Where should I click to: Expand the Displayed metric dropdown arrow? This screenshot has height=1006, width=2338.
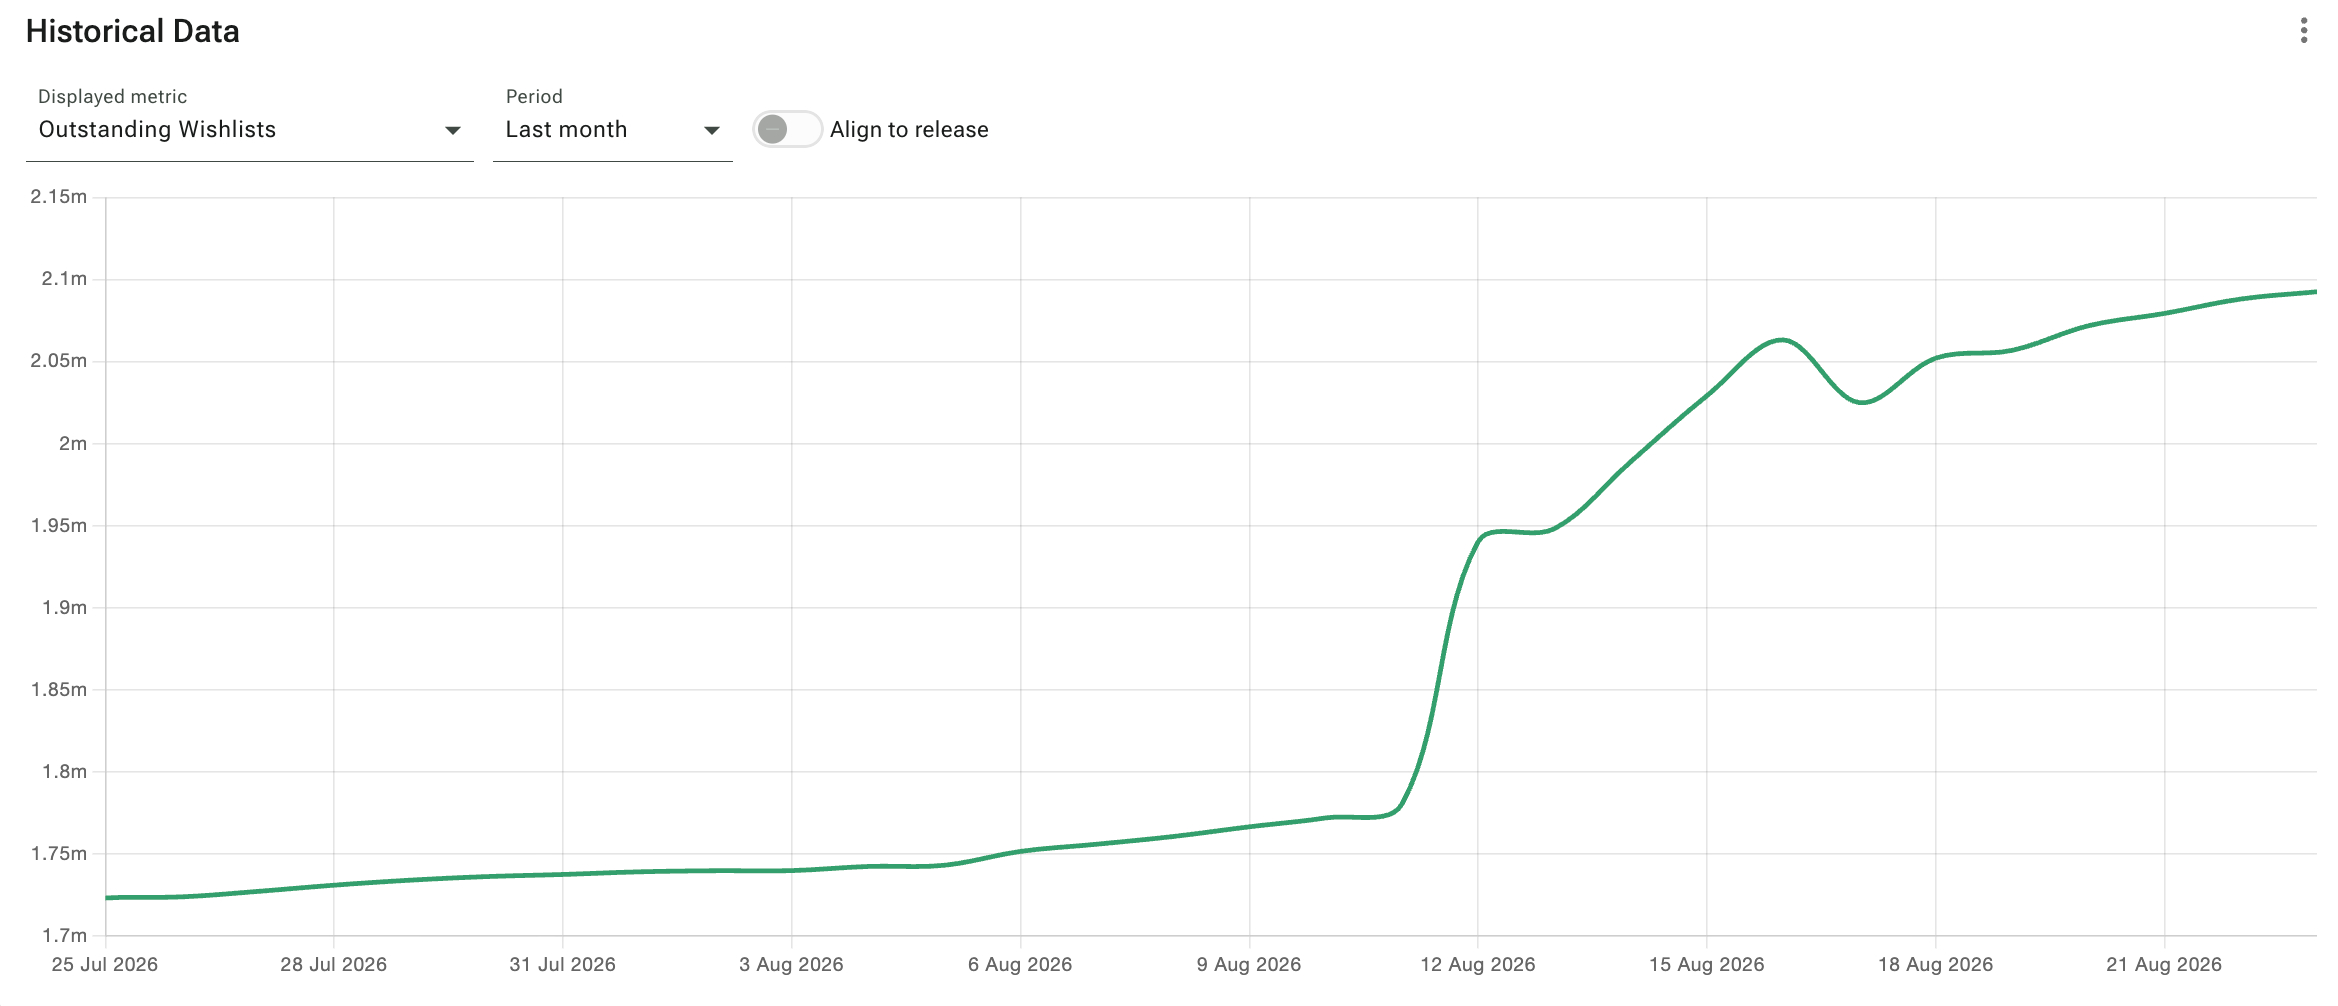[452, 131]
